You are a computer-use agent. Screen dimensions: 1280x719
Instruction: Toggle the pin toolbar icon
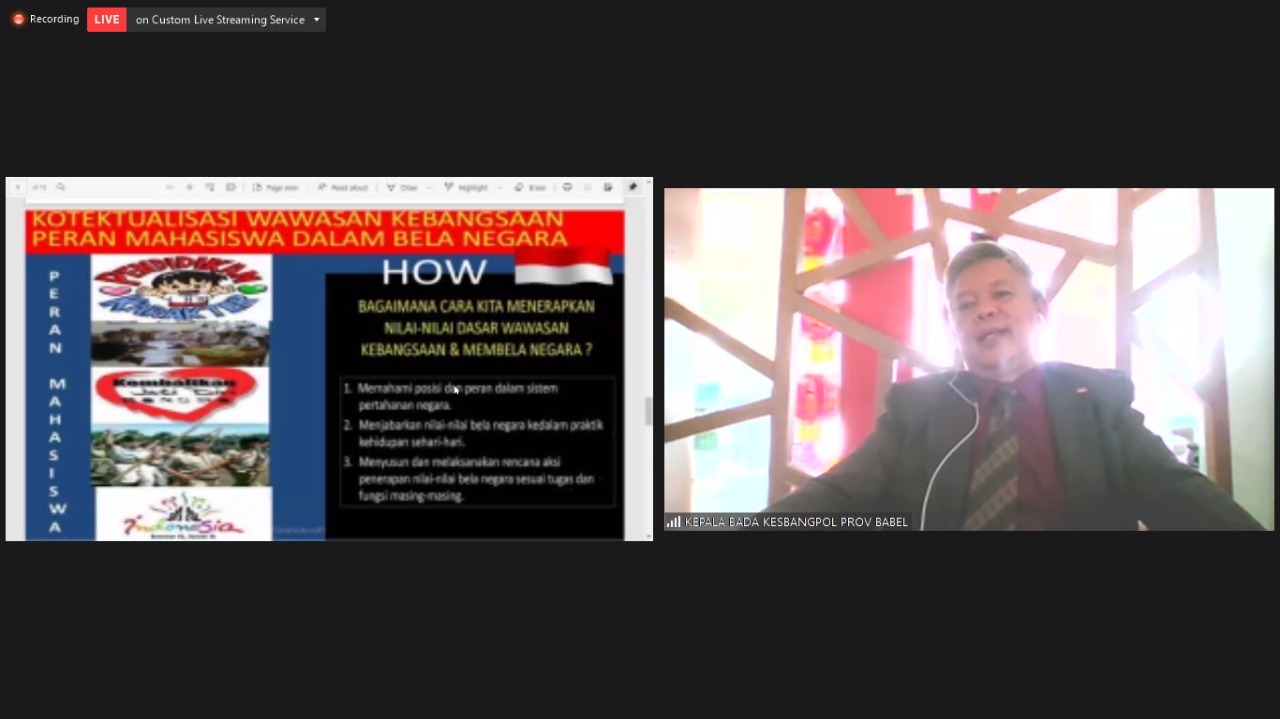tap(632, 187)
